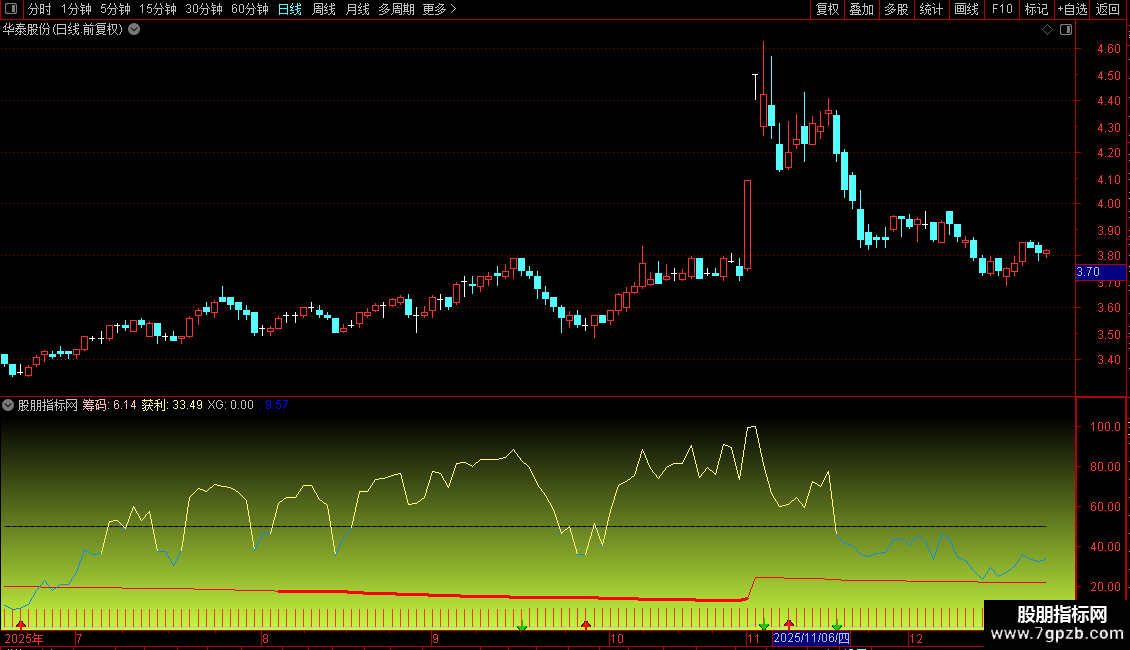The image size is (1130, 650).
Task: Click month 10 on the time axis
Action: (x=616, y=638)
